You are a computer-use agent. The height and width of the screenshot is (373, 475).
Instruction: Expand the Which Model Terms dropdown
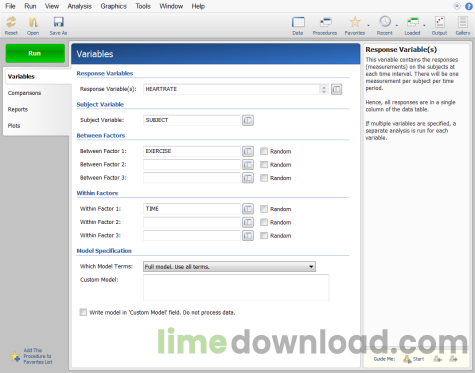click(x=229, y=267)
